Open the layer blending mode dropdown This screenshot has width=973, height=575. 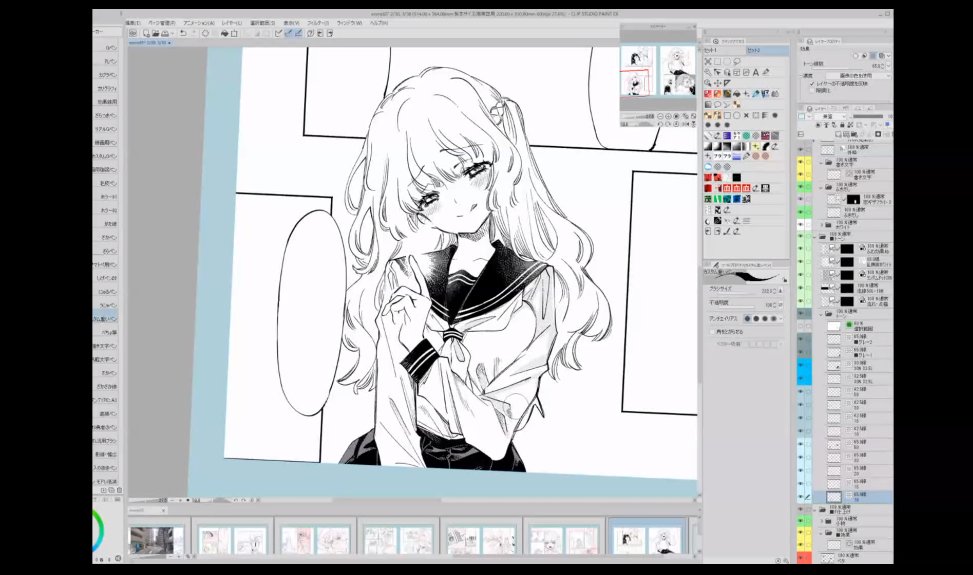click(x=830, y=116)
